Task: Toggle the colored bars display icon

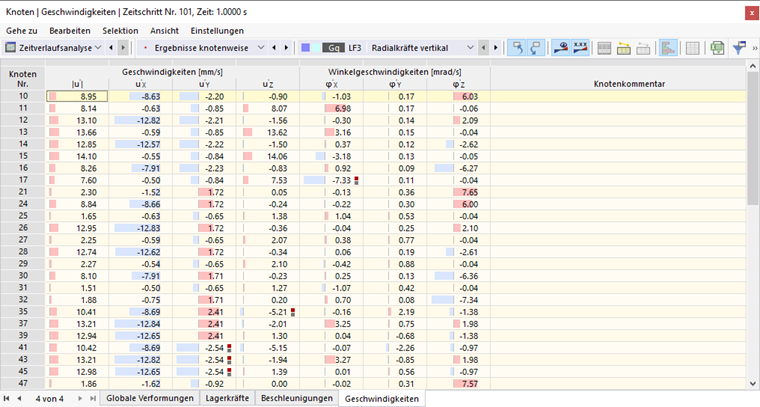Action: pos(668,47)
